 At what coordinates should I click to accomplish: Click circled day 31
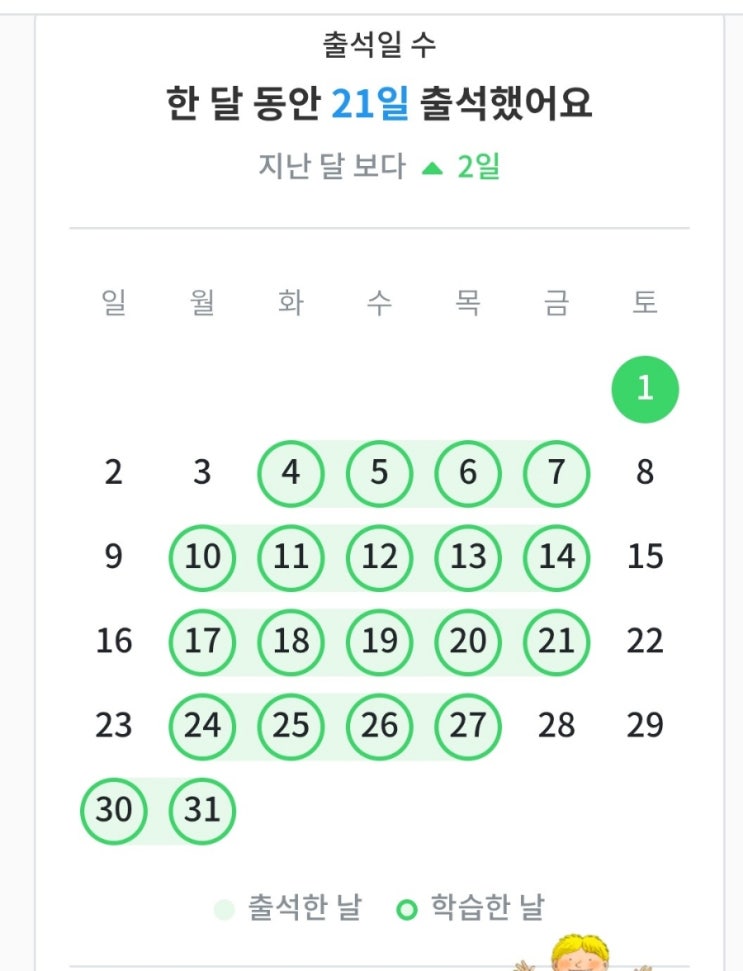tap(202, 810)
